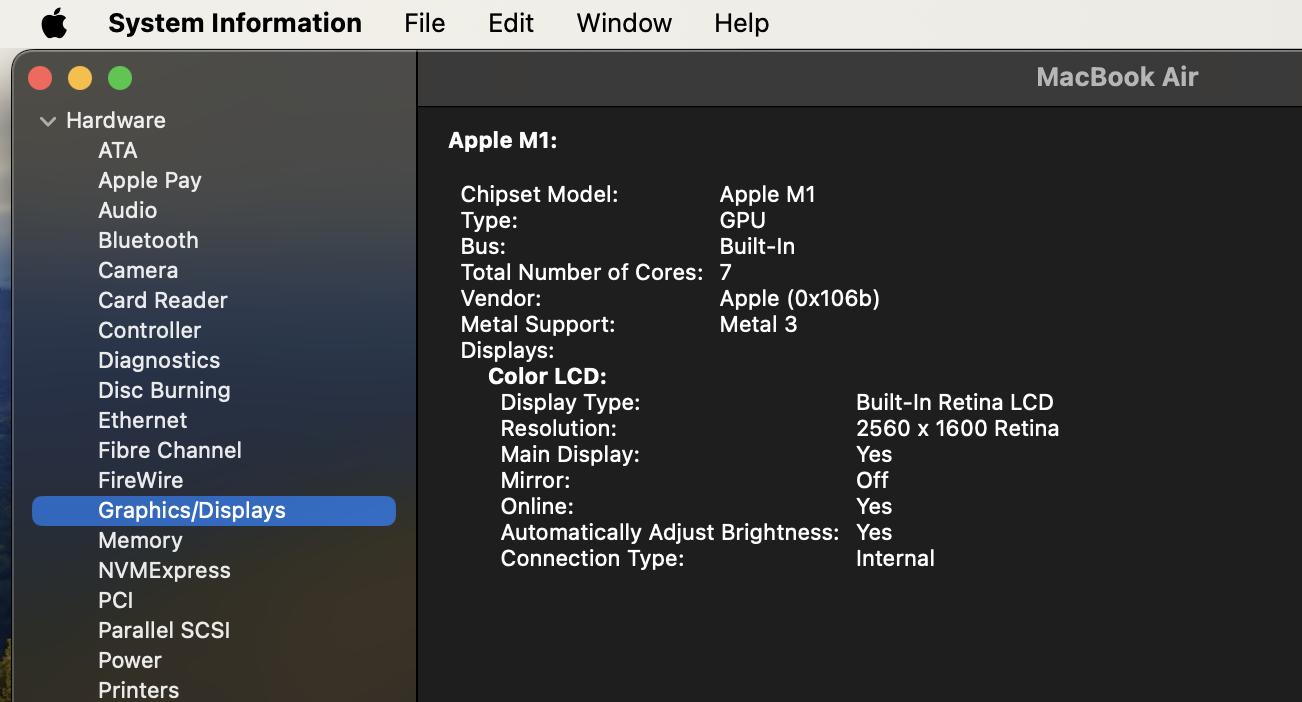This screenshot has height=702, width=1302.
Task: Click the Built-In Retina LCD value
Action: [x=954, y=402]
